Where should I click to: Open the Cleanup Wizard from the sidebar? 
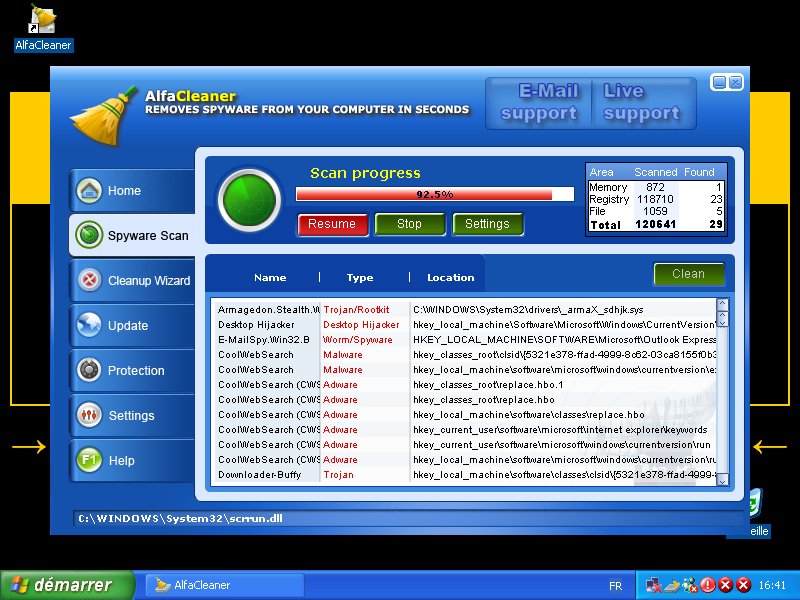pos(132,280)
